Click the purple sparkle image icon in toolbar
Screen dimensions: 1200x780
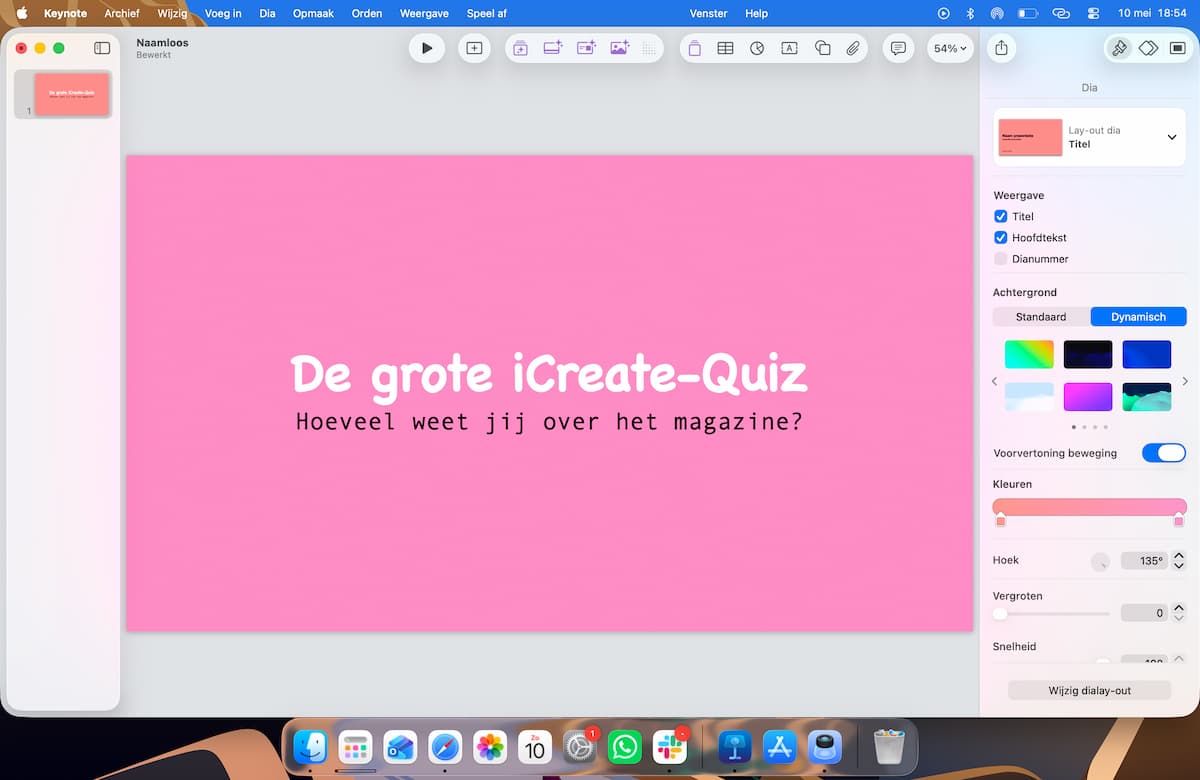pyautogui.click(x=619, y=48)
